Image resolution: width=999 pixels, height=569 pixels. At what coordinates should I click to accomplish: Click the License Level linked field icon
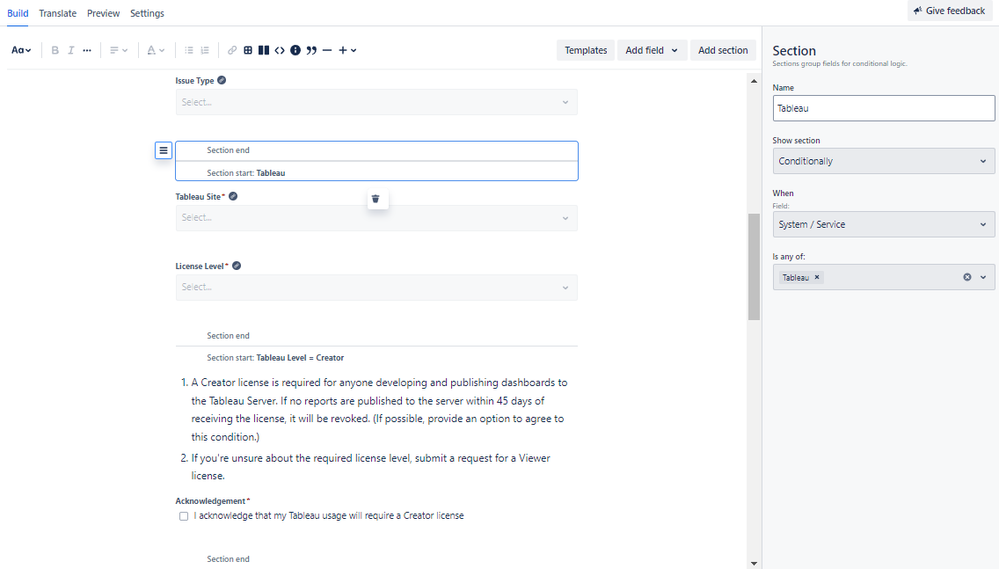(236, 266)
